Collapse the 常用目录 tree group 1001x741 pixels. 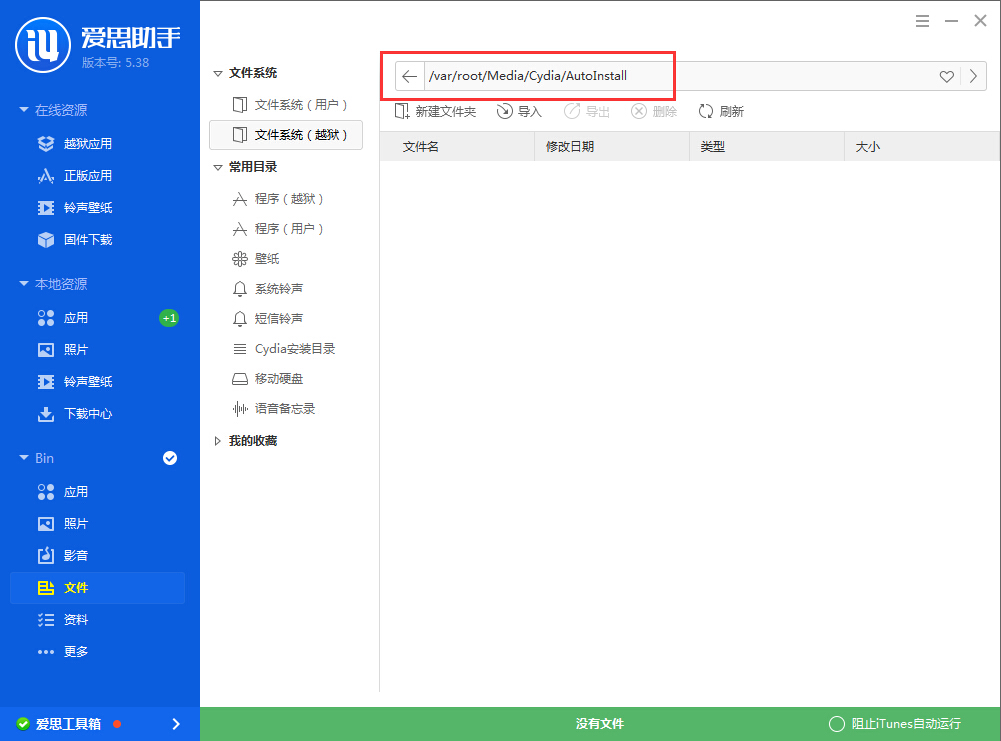click(x=218, y=167)
